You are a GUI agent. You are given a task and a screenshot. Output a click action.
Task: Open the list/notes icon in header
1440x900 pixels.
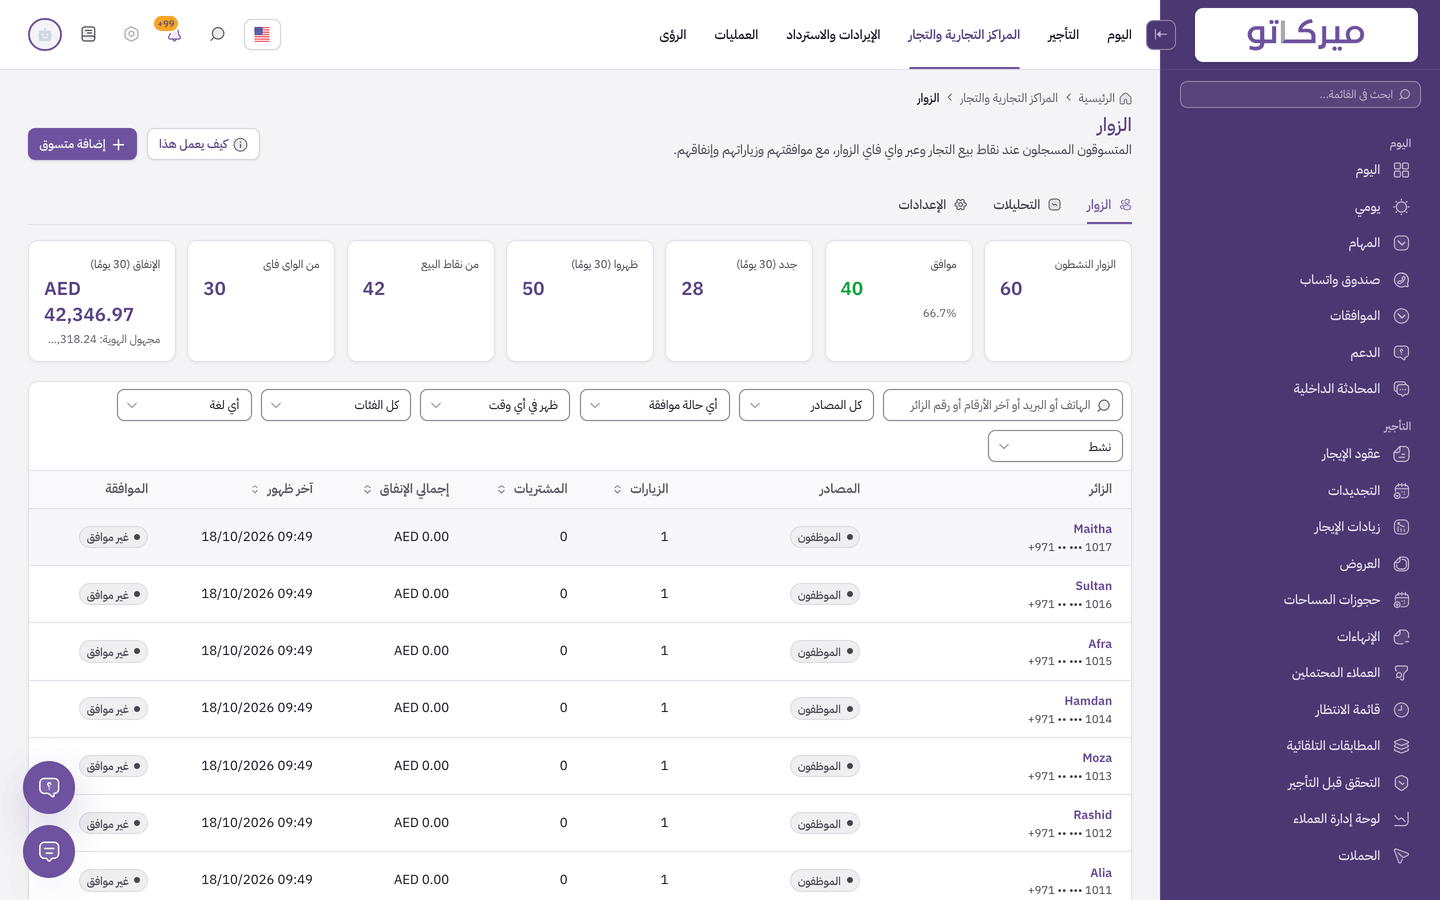coord(88,34)
